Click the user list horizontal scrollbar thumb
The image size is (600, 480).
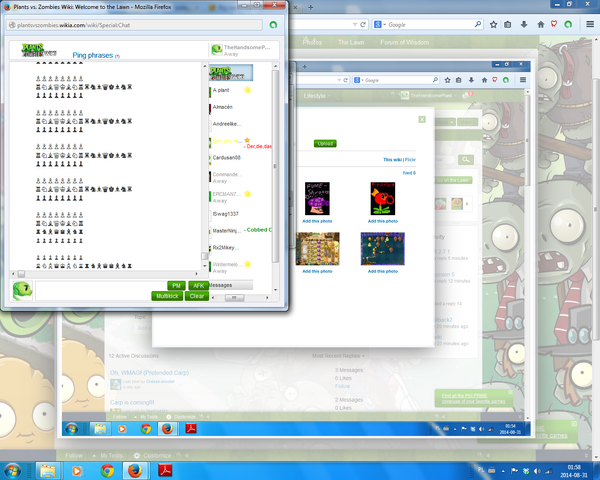[234, 297]
